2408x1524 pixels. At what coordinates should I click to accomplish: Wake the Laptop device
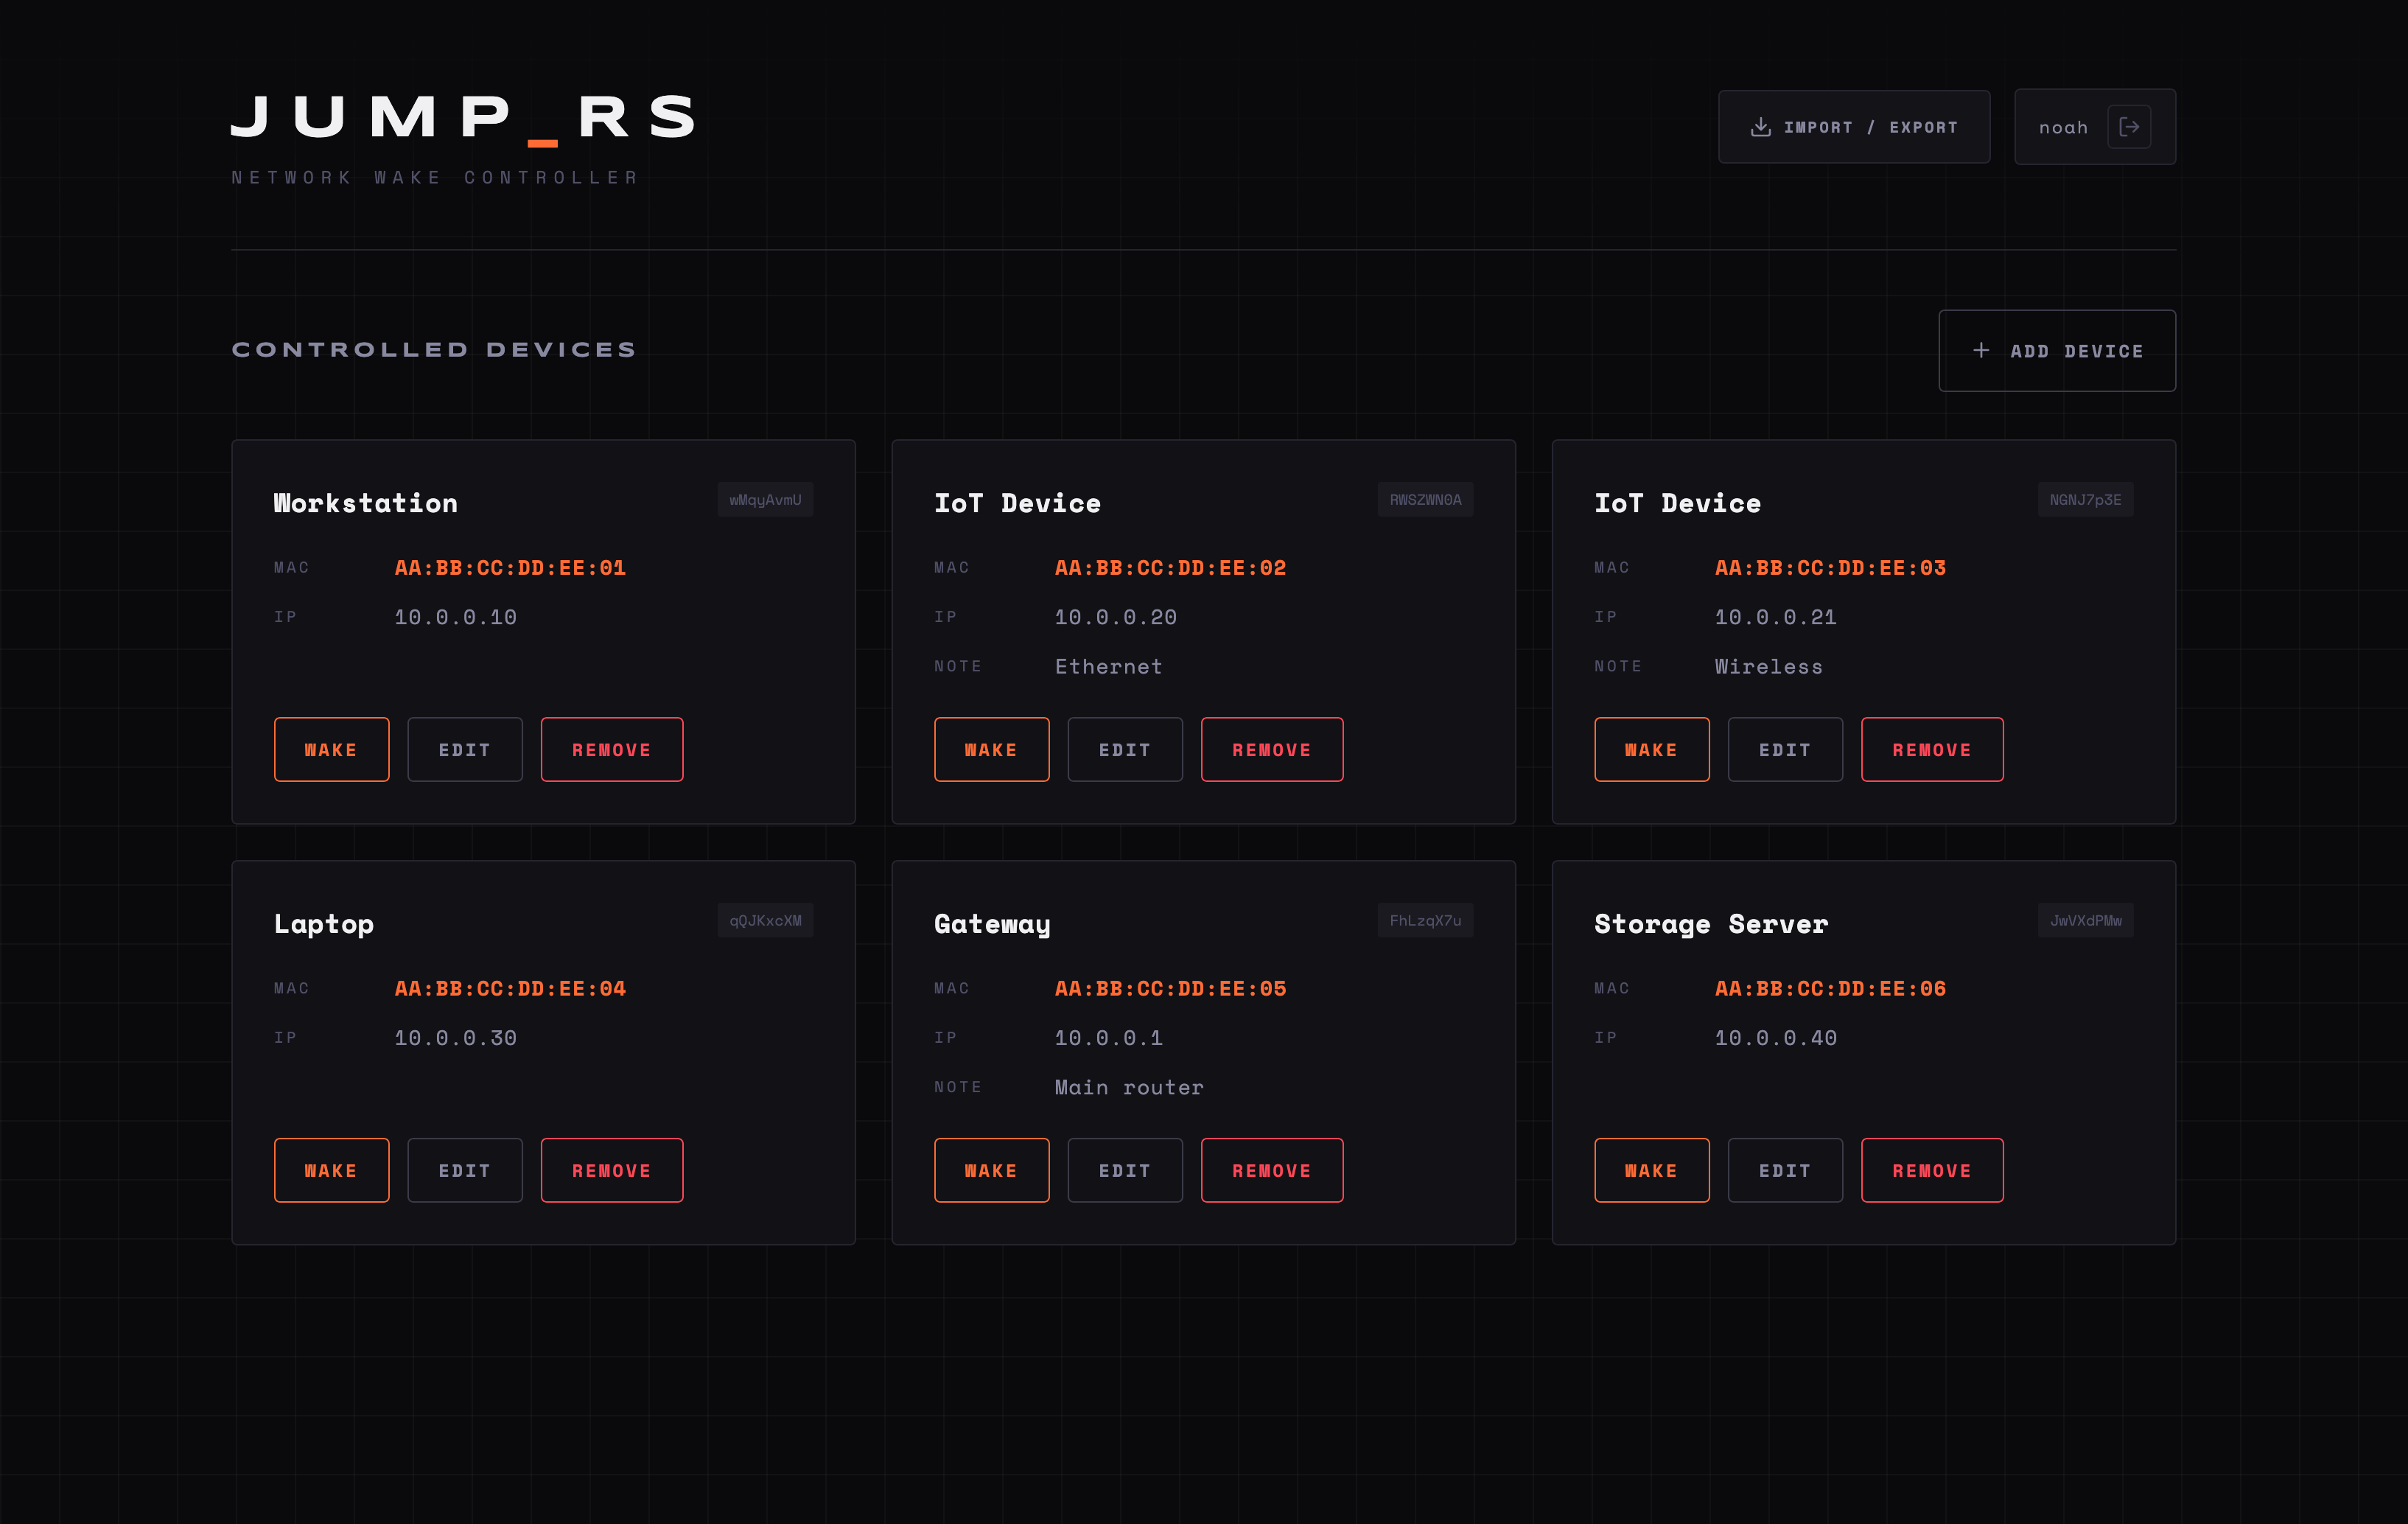[x=331, y=1170]
